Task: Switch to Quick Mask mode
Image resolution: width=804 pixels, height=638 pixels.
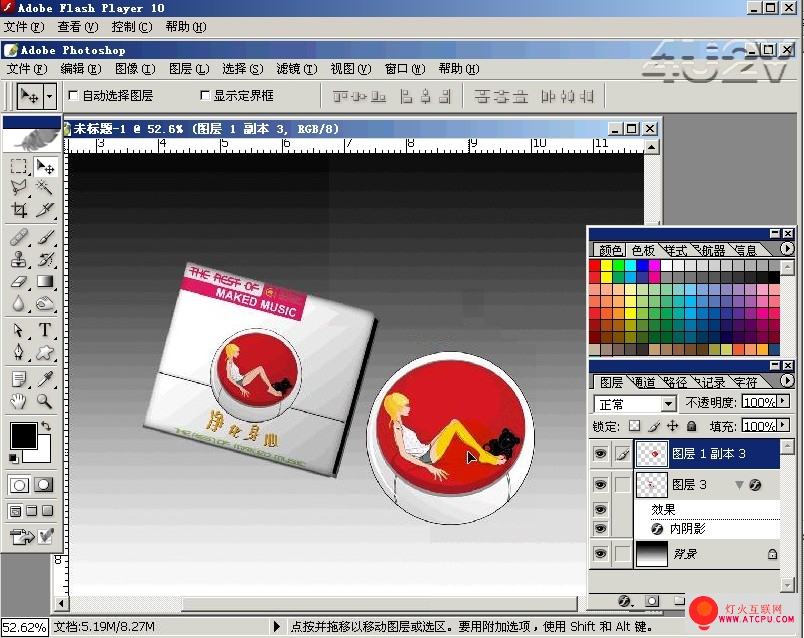Action: (44, 485)
